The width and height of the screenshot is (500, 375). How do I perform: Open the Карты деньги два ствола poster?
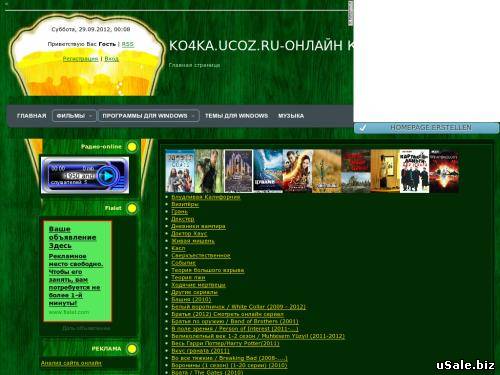[x=414, y=171]
